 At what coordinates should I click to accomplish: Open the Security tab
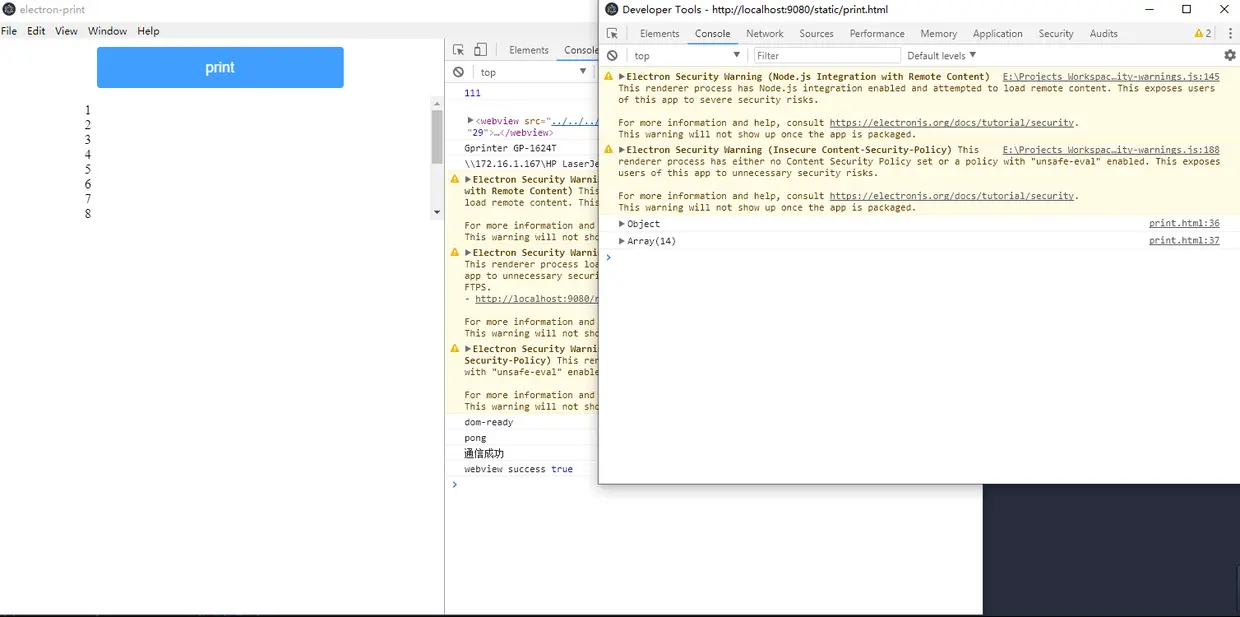pyautogui.click(x=1056, y=33)
